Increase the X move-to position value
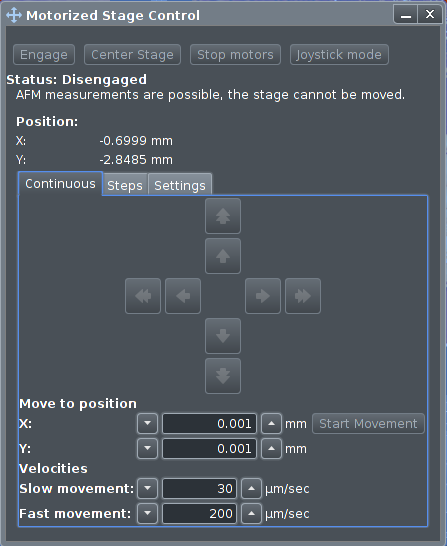447x546 pixels. point(272,423)
